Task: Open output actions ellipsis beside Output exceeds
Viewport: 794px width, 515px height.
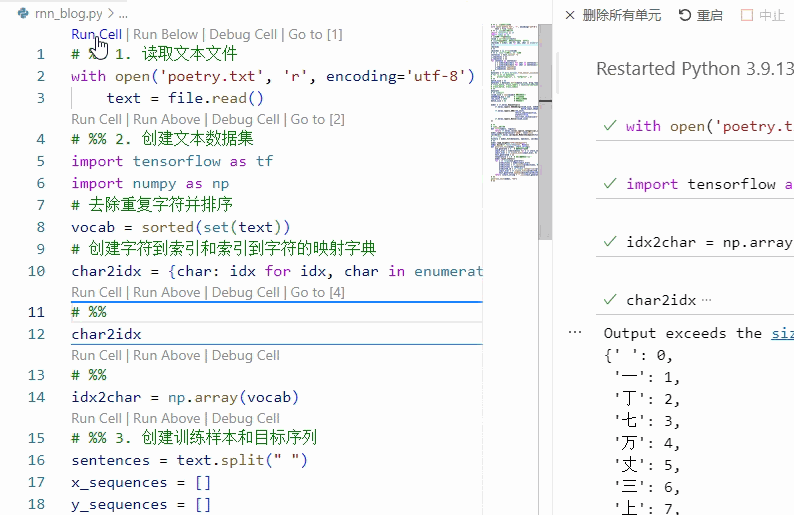Action: (x=575, y=333)
